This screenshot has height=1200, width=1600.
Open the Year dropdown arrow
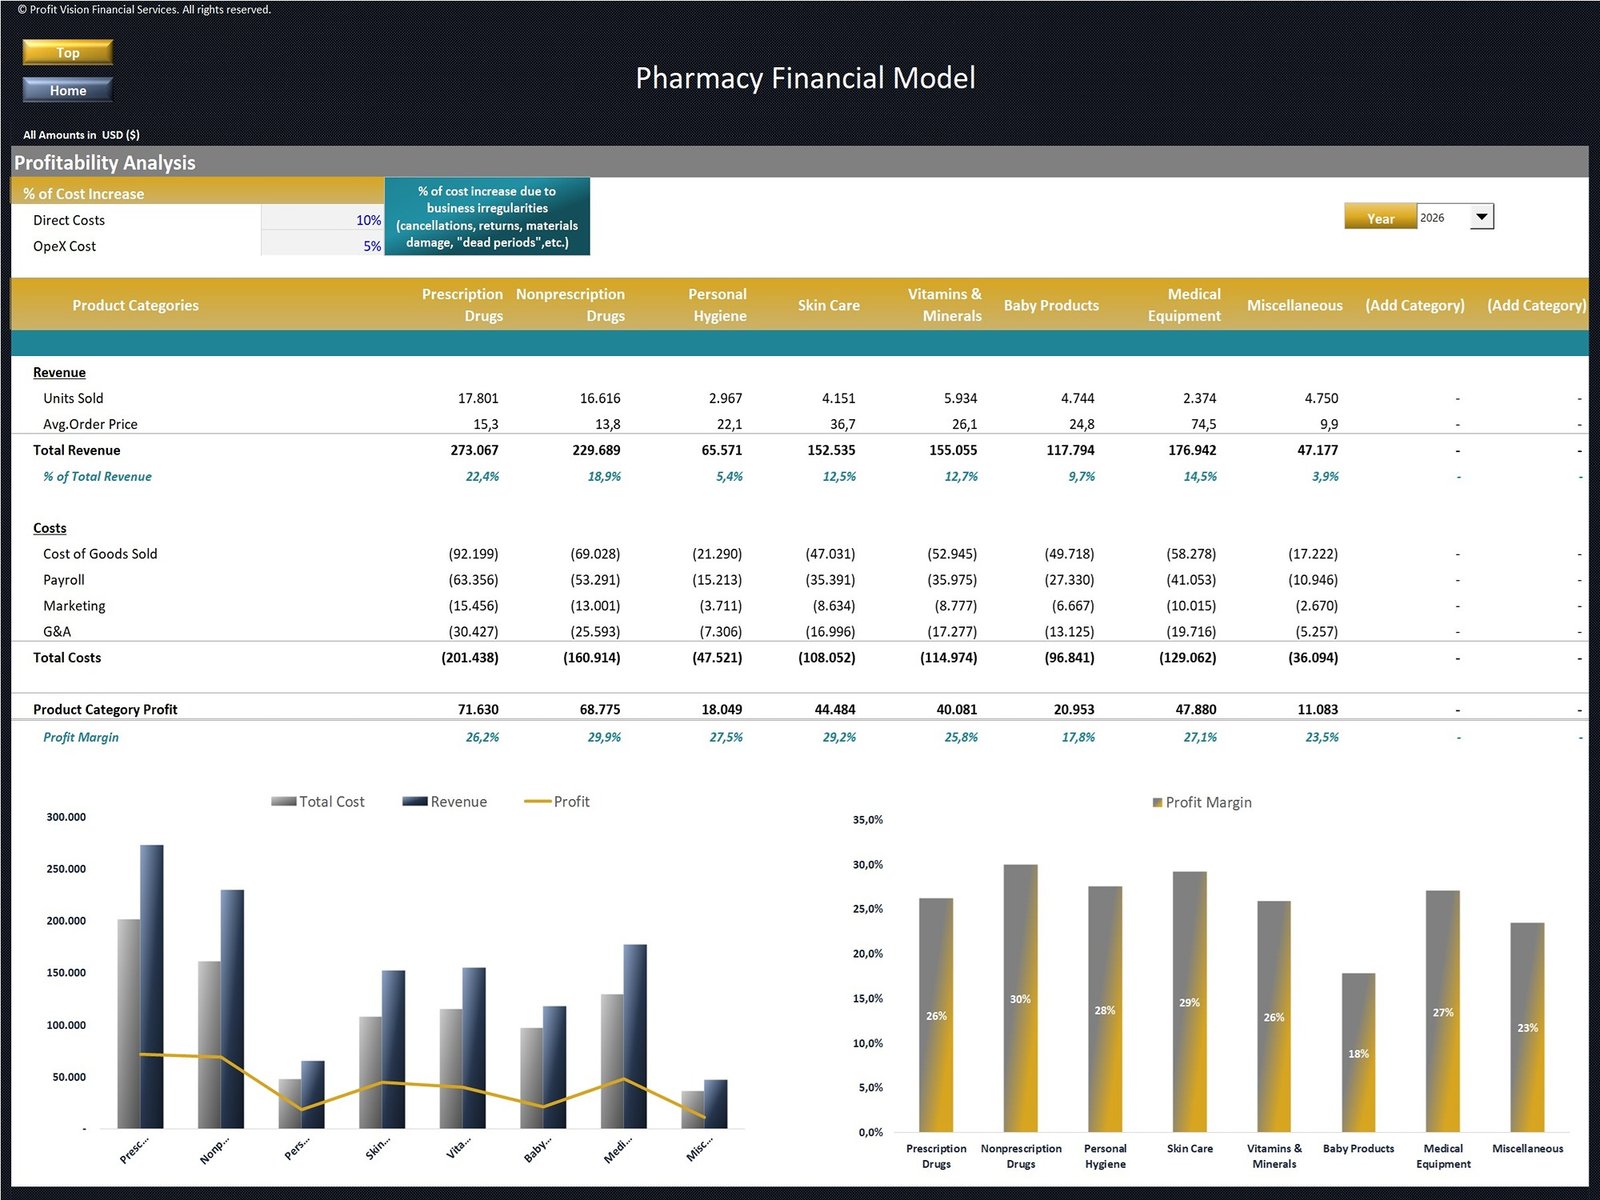(1481, 217)
